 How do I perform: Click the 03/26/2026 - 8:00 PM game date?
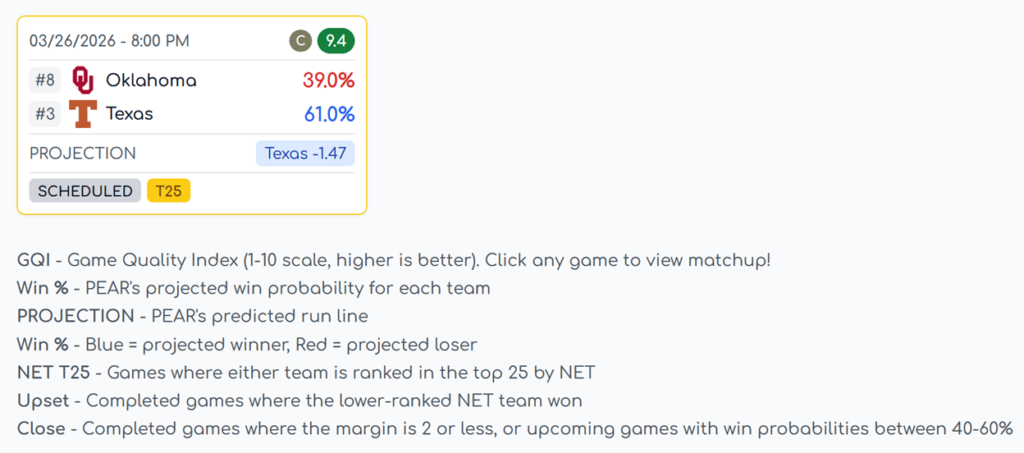point(109,41)
